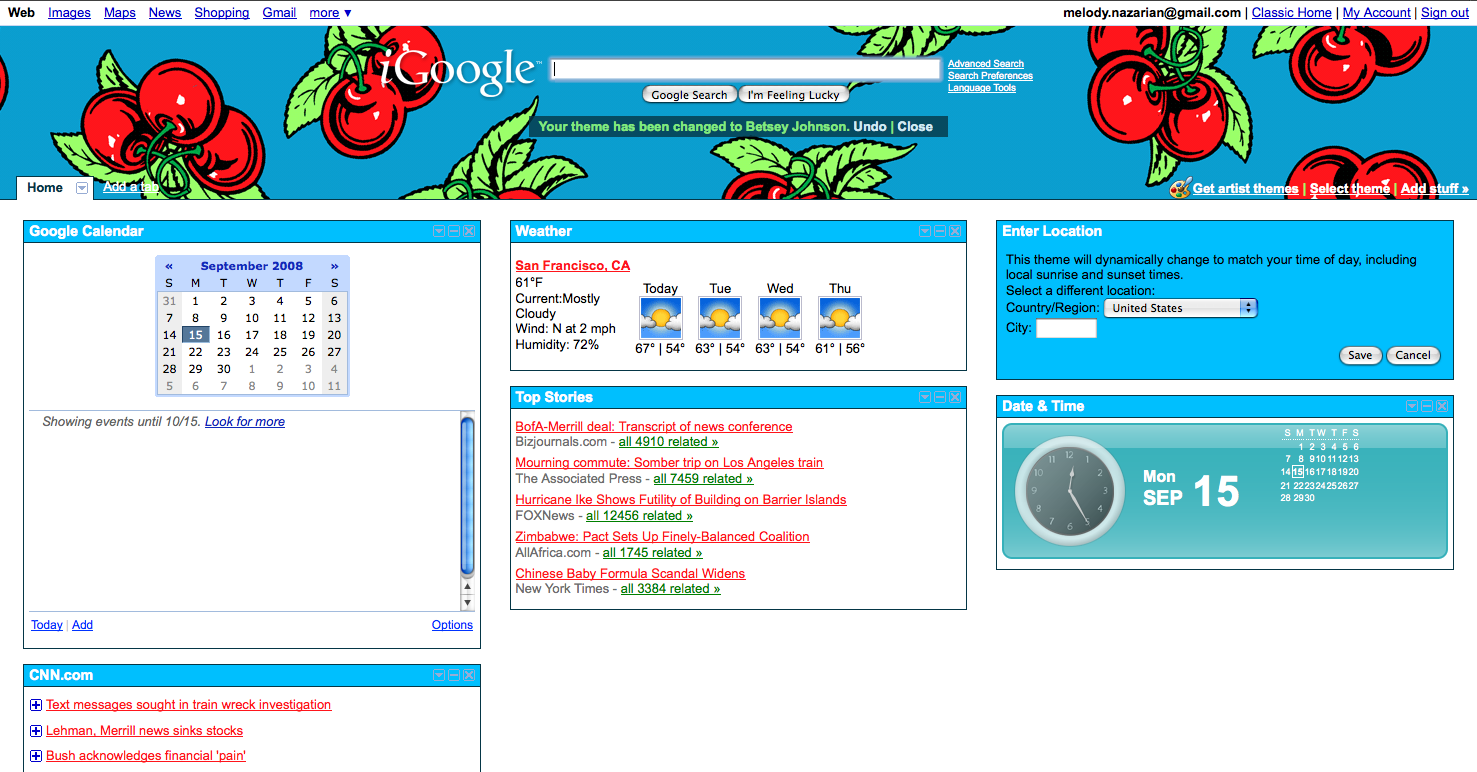Click 'Add a tab' link
The height and width of the screenshot is (772, 1477).
tap(131, 187)
